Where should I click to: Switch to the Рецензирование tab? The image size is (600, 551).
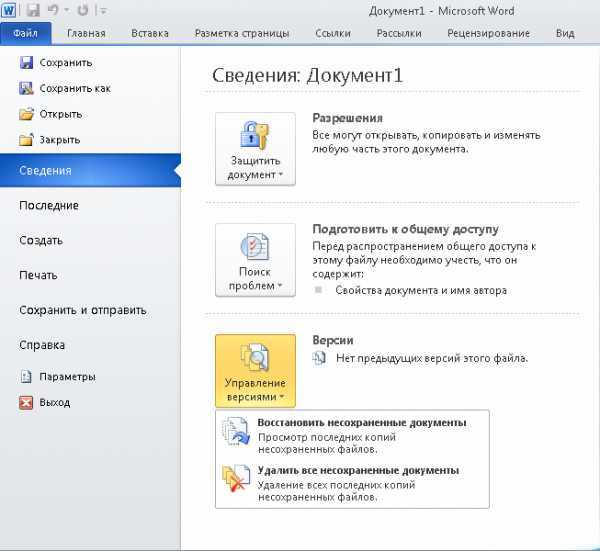pos(489,33)
